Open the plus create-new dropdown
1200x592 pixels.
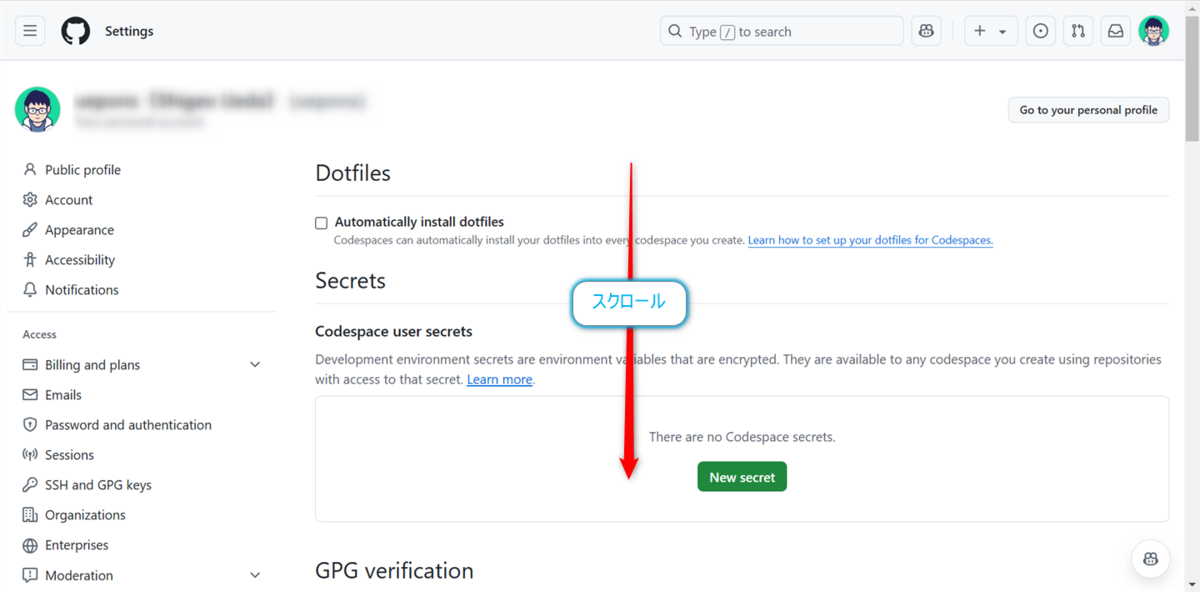click(990, 30)
